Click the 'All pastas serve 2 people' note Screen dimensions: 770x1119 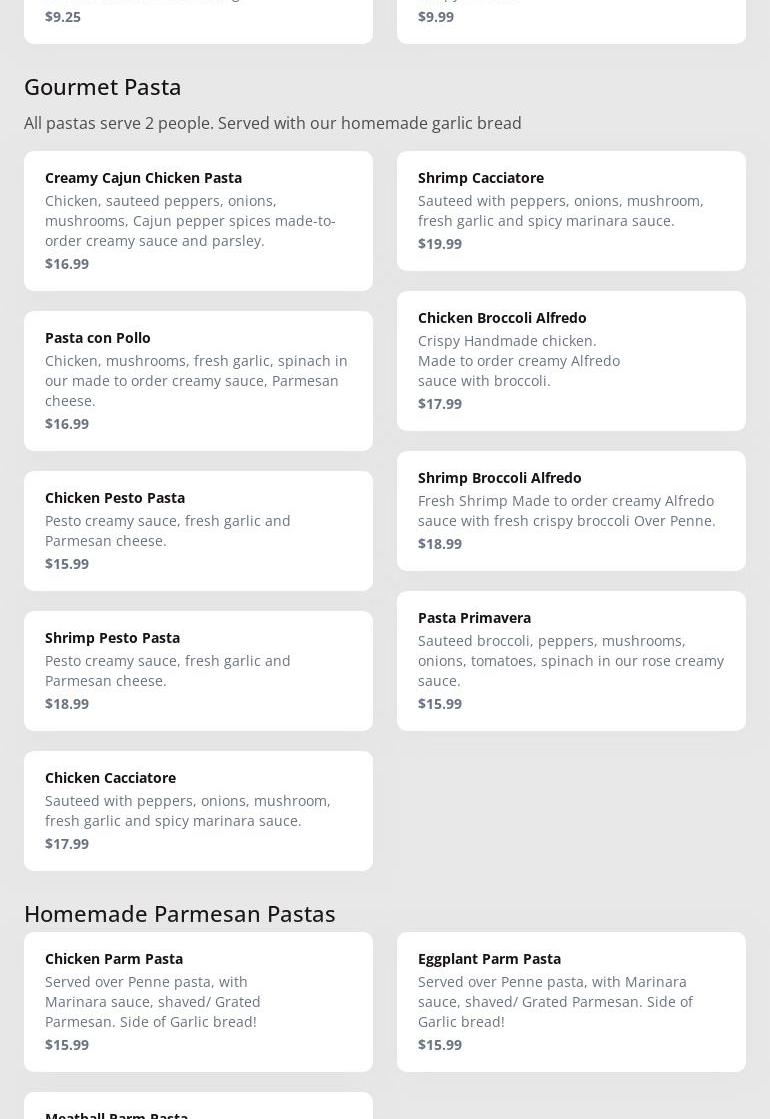coord(272,123)
